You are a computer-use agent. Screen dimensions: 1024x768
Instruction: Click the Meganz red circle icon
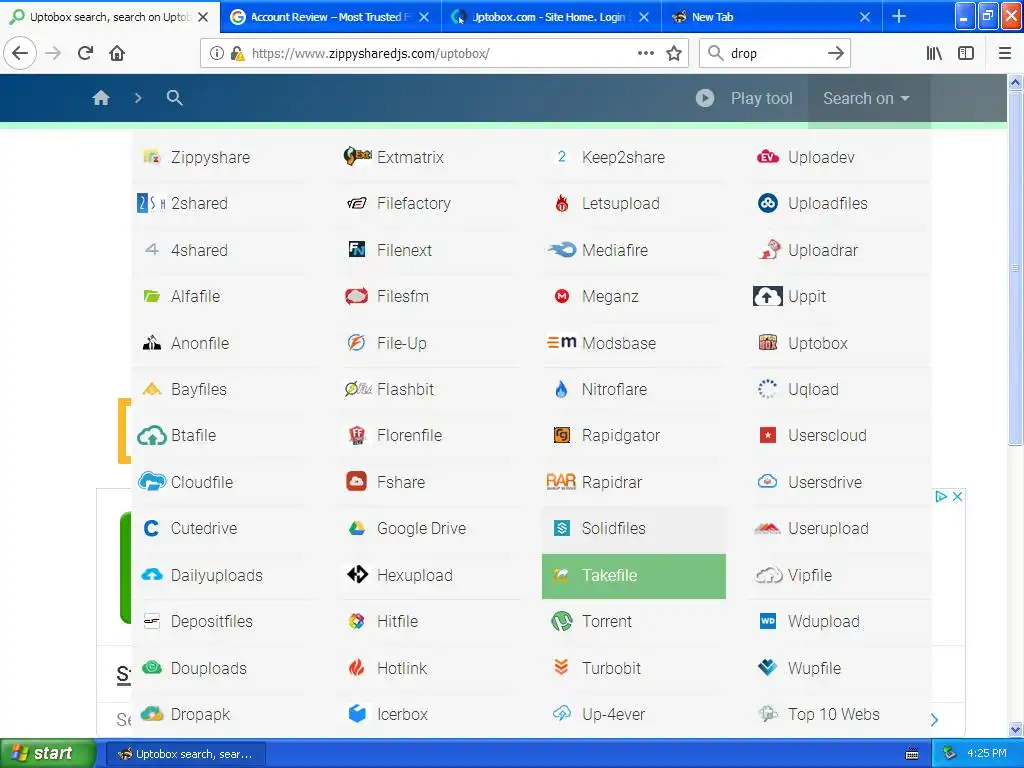pyautogui.click(x=562, y=296)
